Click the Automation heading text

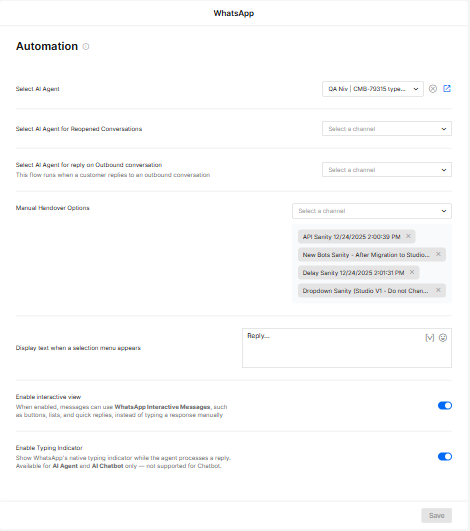47,46
